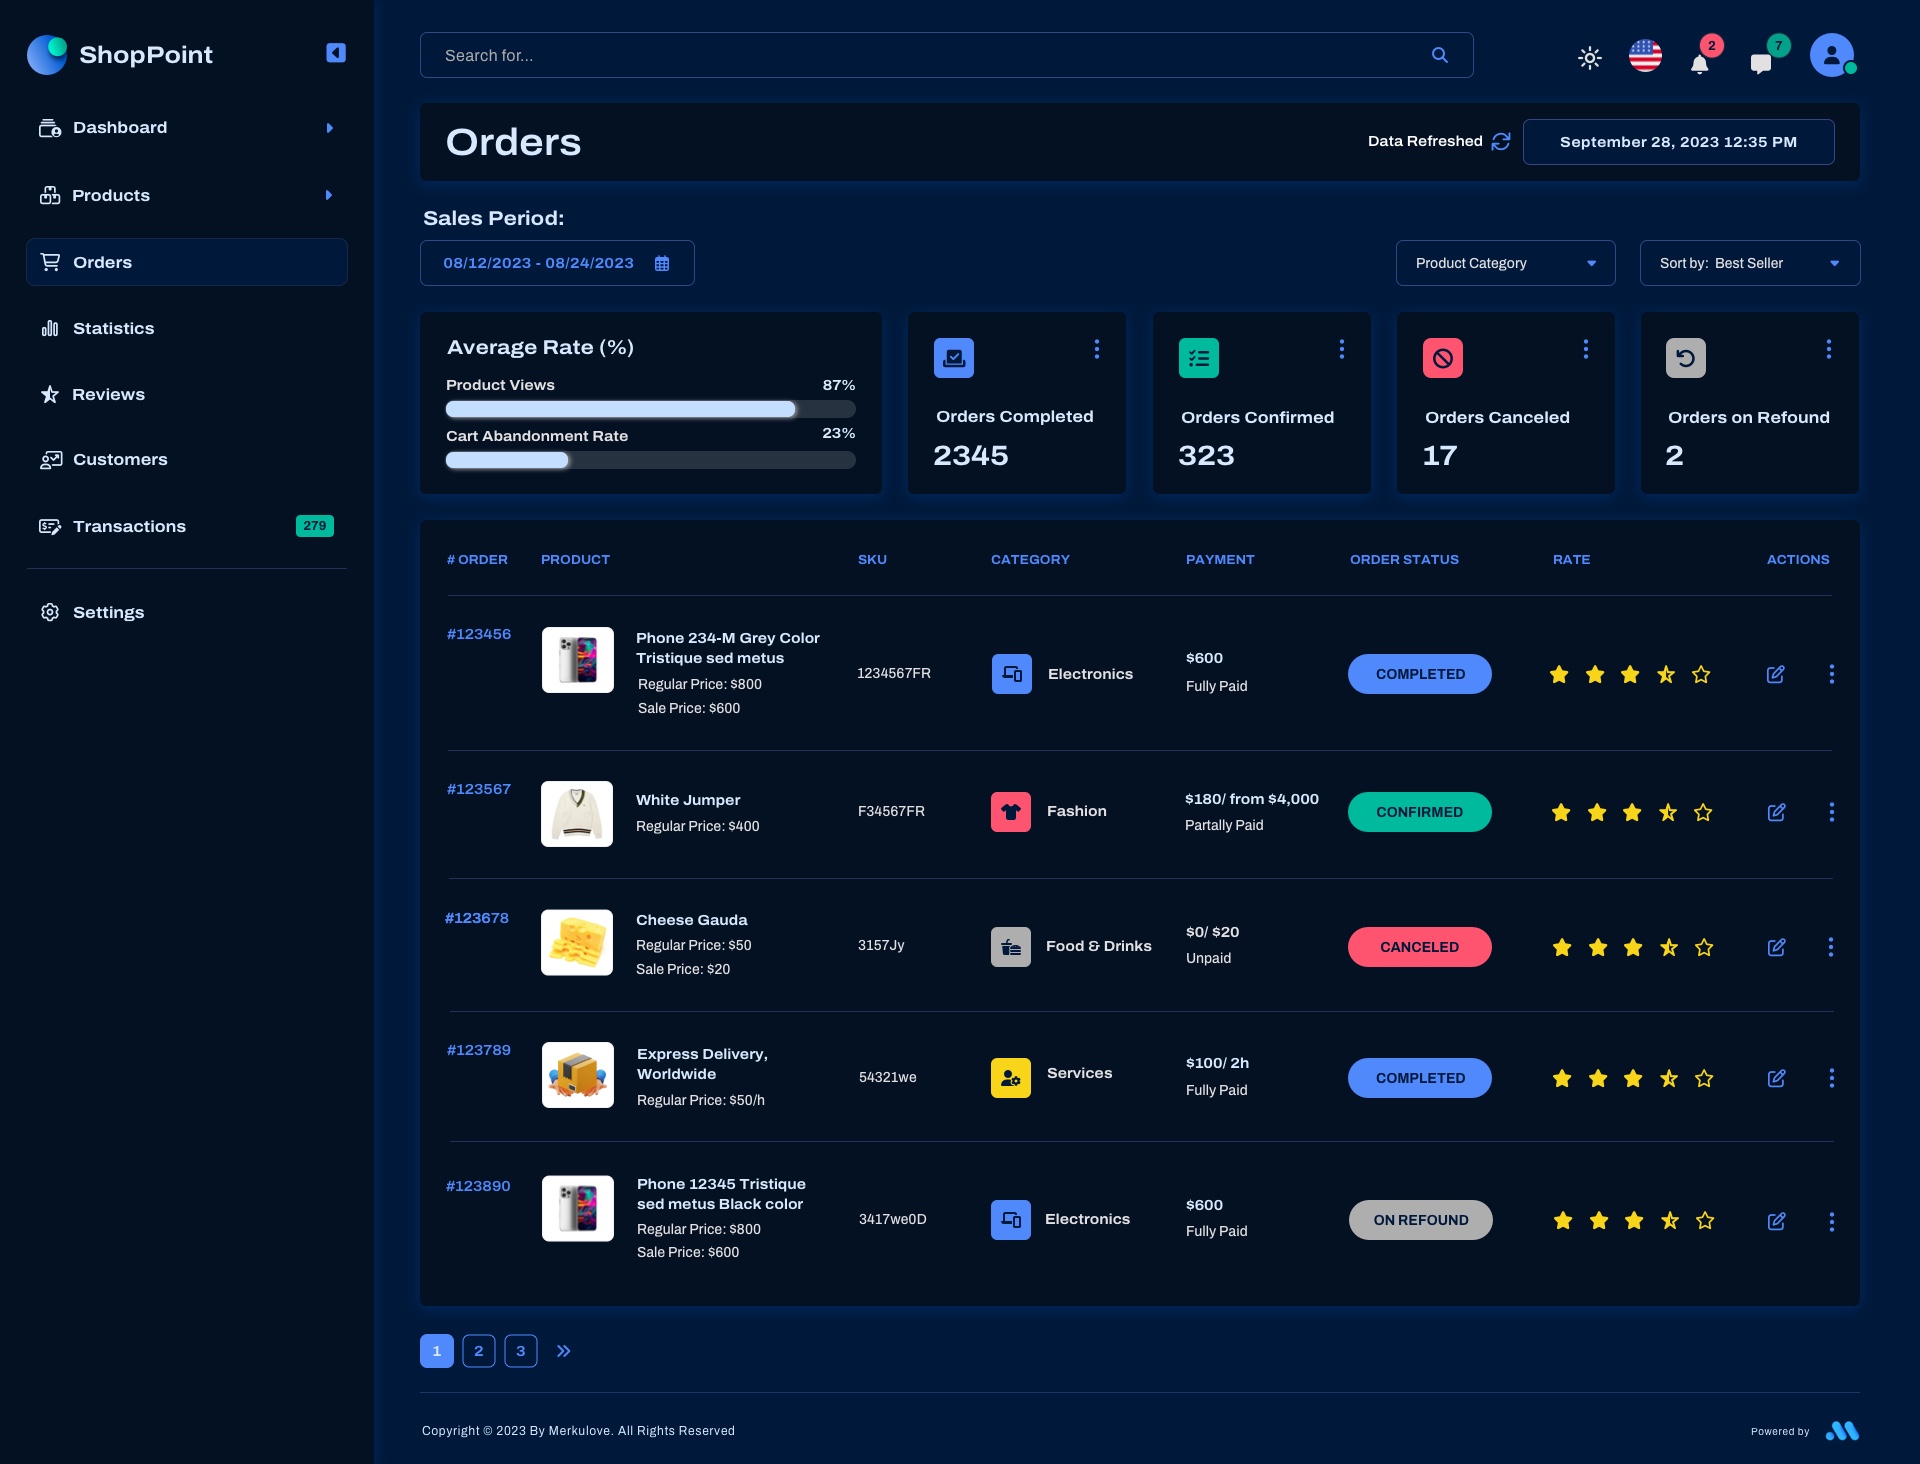Click the US flag language icon
Viewport: 1920px width, 1464px height.
tap(1645, 56)
